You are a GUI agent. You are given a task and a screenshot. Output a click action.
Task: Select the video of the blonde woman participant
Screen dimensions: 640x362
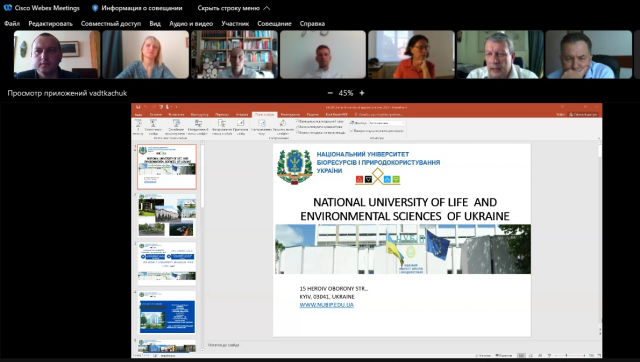point(146,54)
